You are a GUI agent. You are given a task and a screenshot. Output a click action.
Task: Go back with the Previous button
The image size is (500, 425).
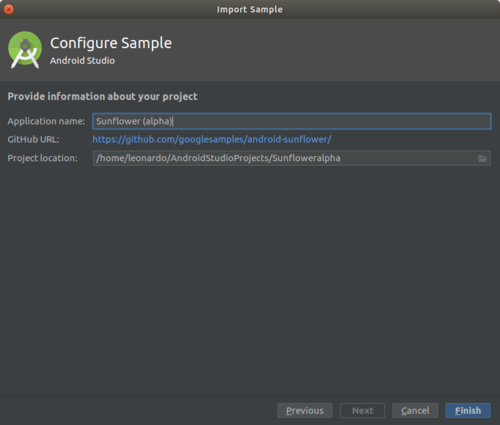(305, 410)
